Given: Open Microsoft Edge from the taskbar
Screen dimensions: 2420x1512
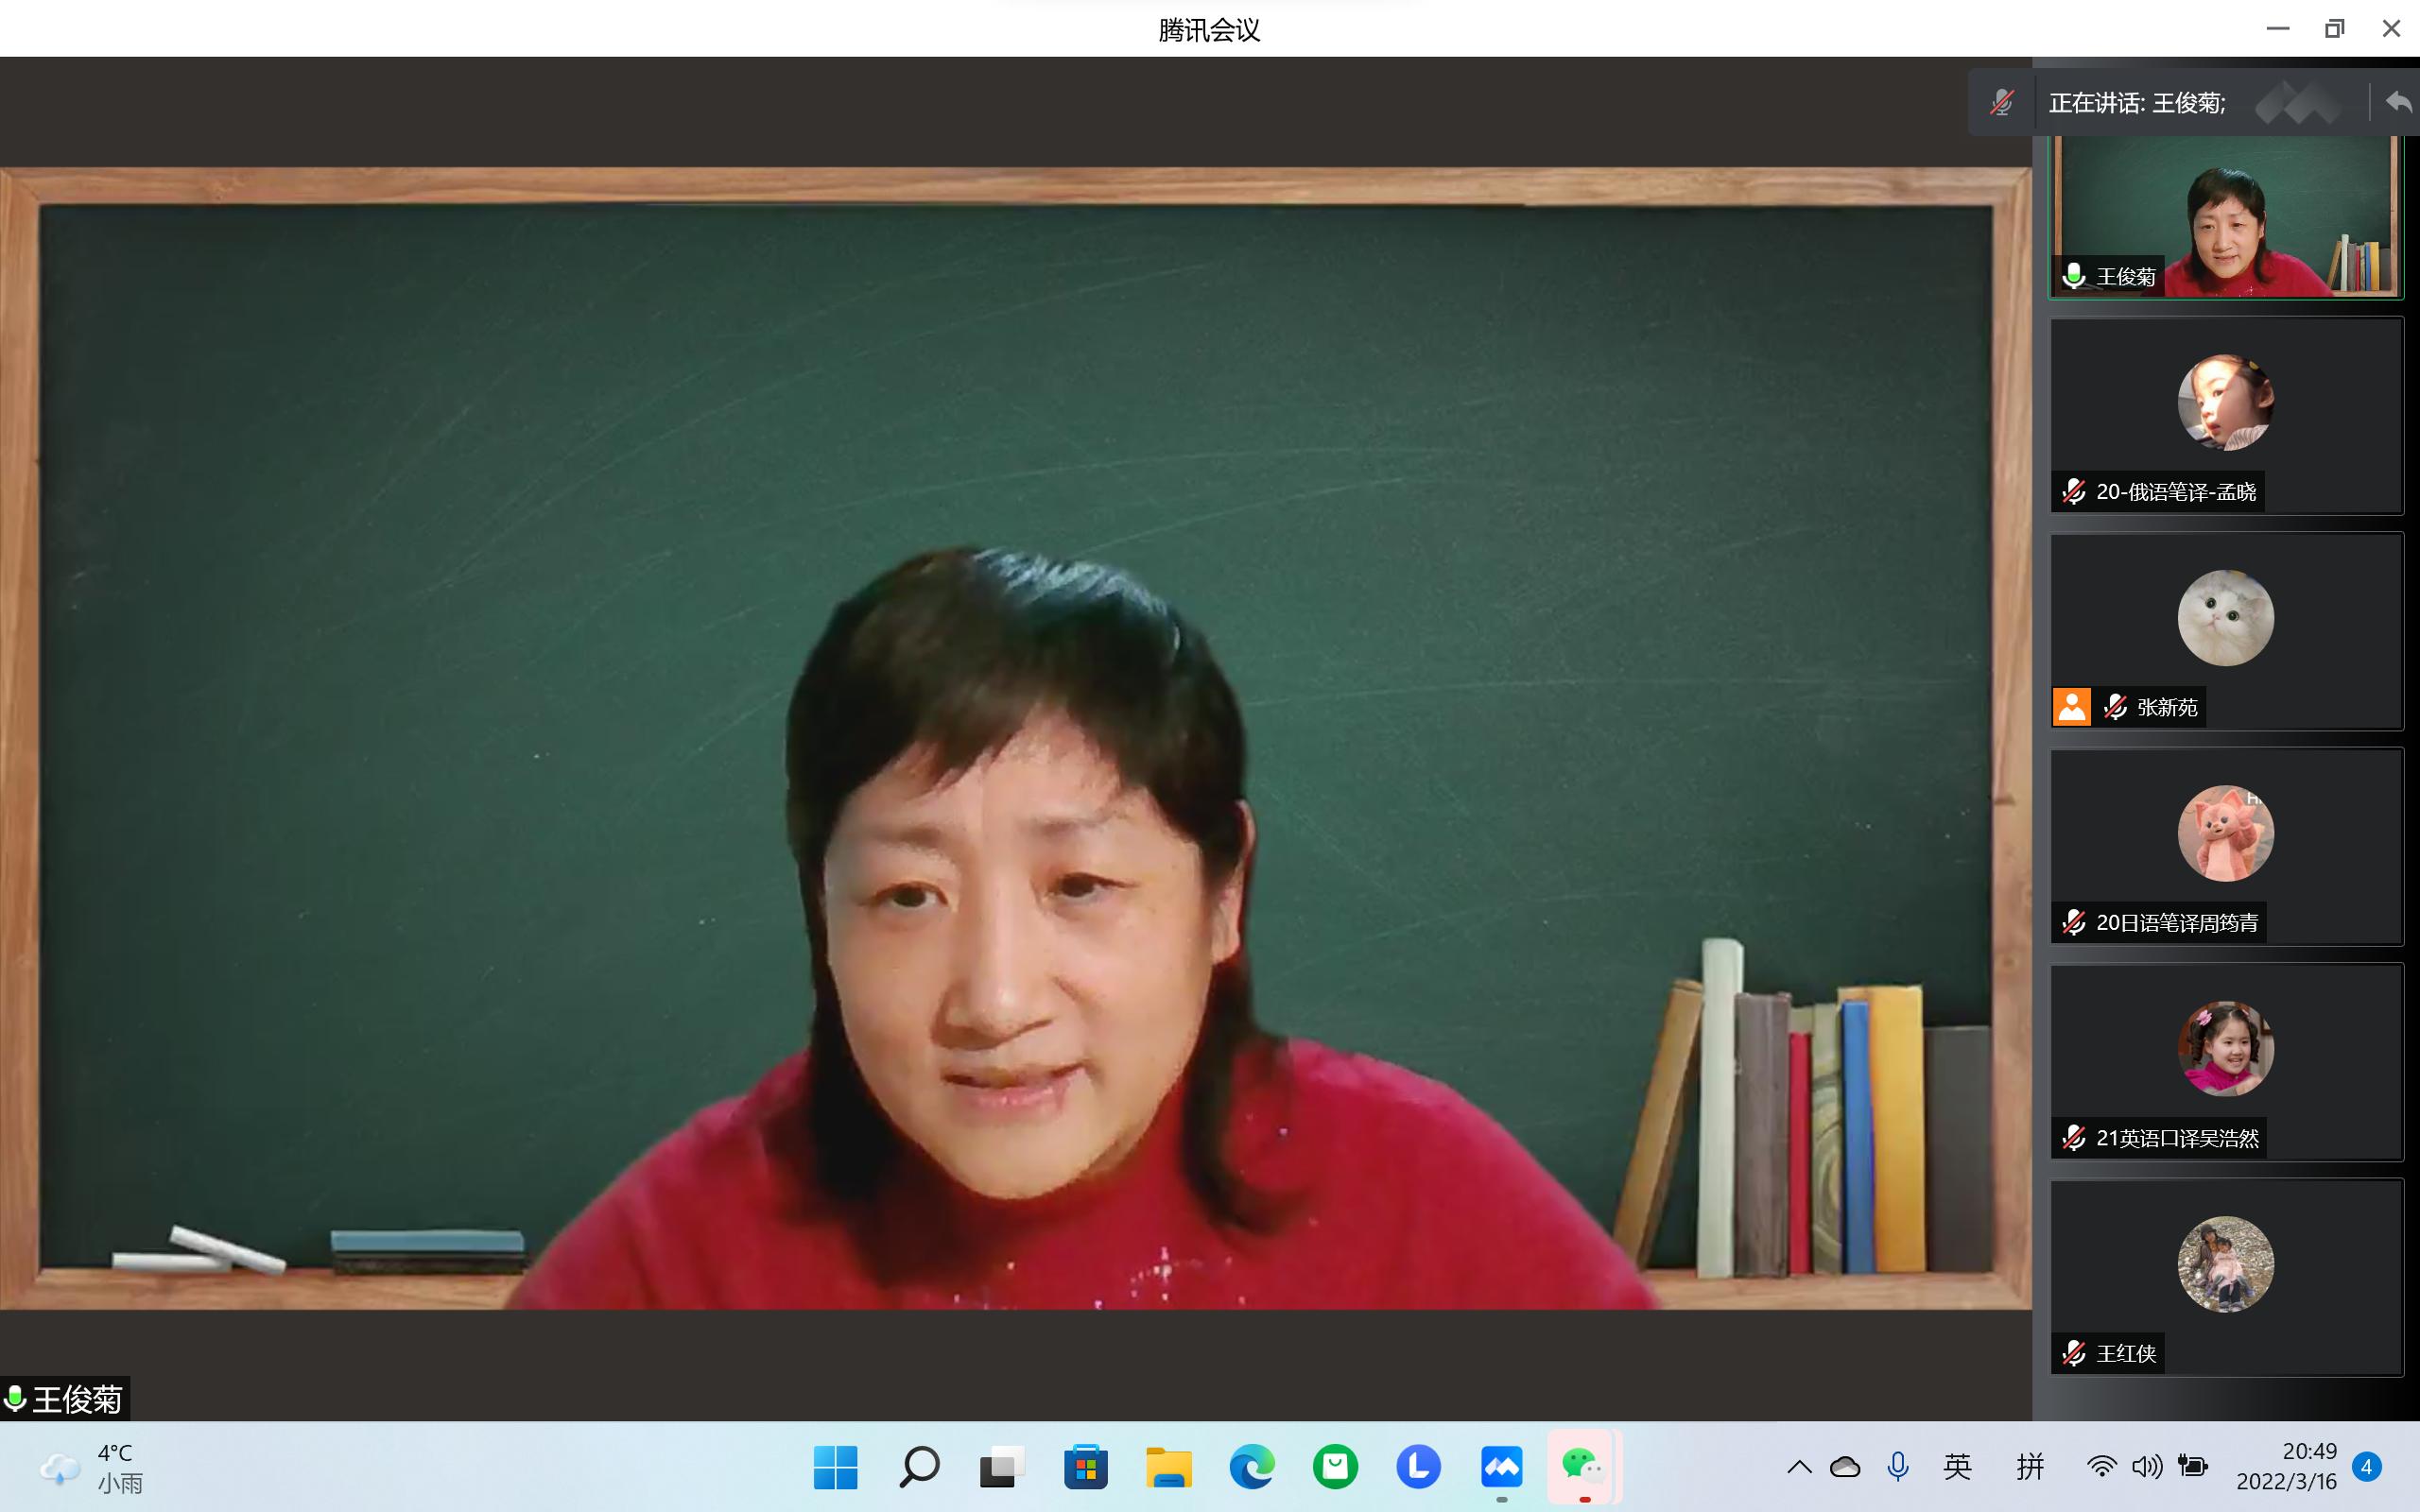Looking at the screenshot, I should pyautogui.click(x=1251, y=1467).
